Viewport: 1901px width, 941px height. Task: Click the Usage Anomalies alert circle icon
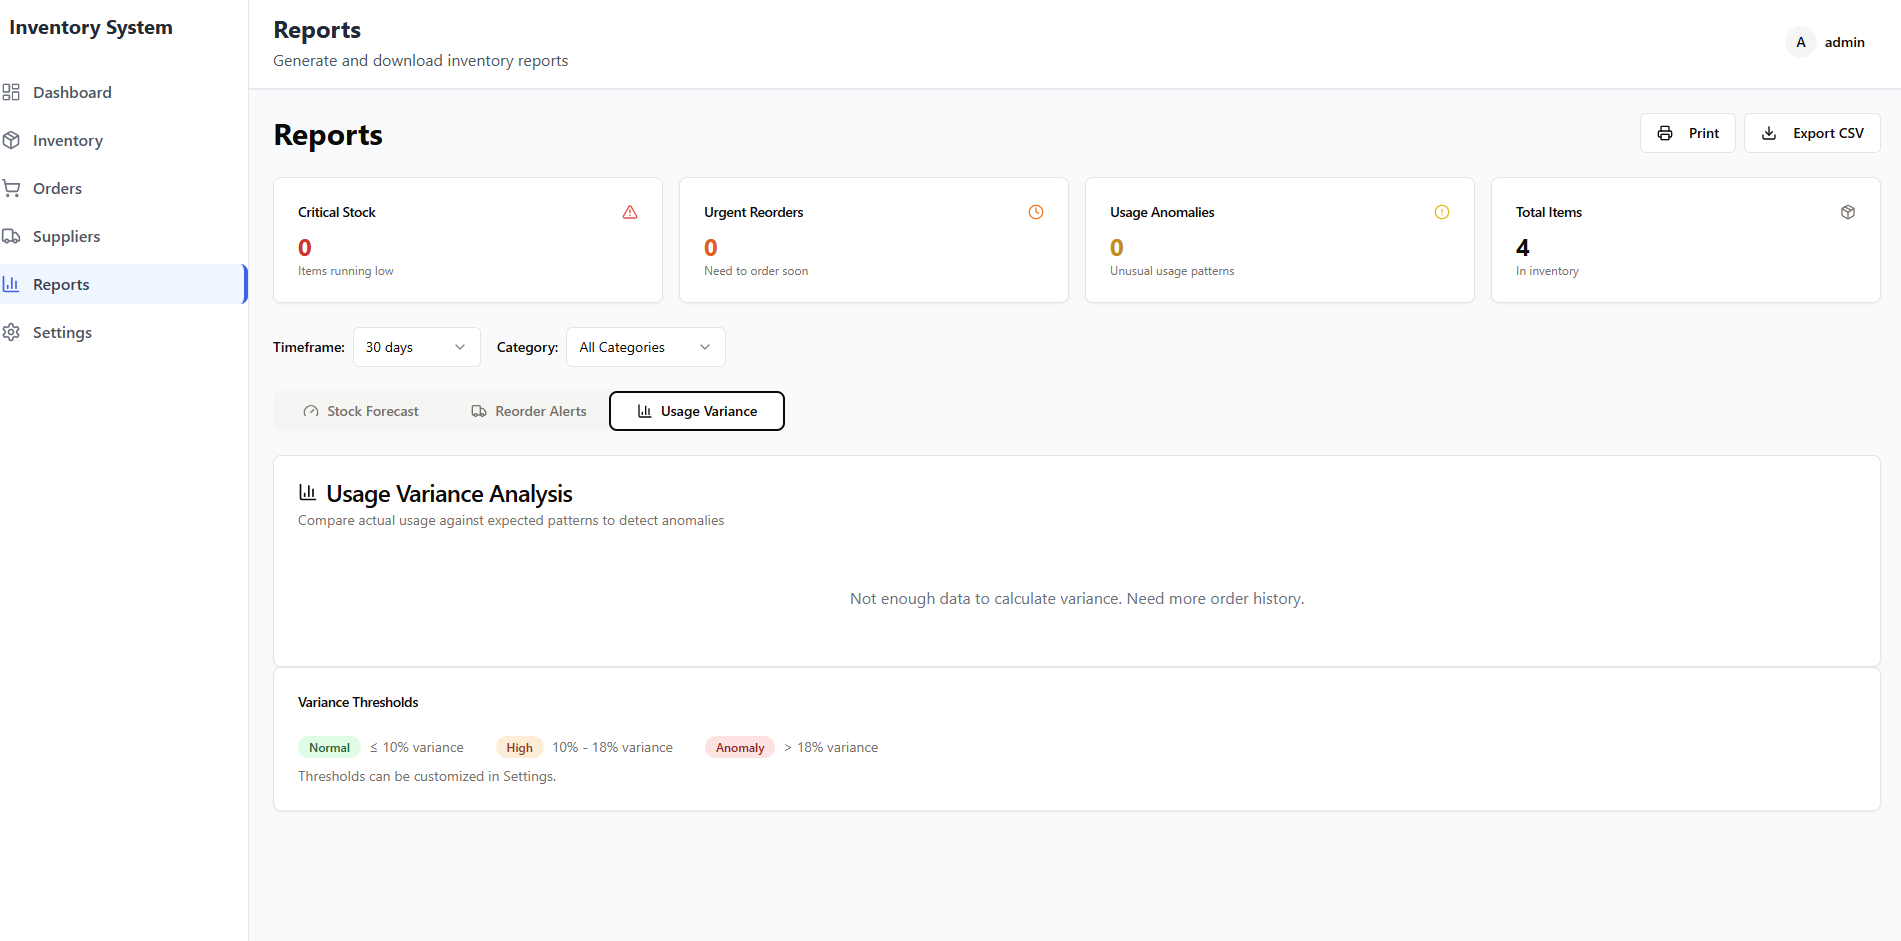click(1442, 212)
